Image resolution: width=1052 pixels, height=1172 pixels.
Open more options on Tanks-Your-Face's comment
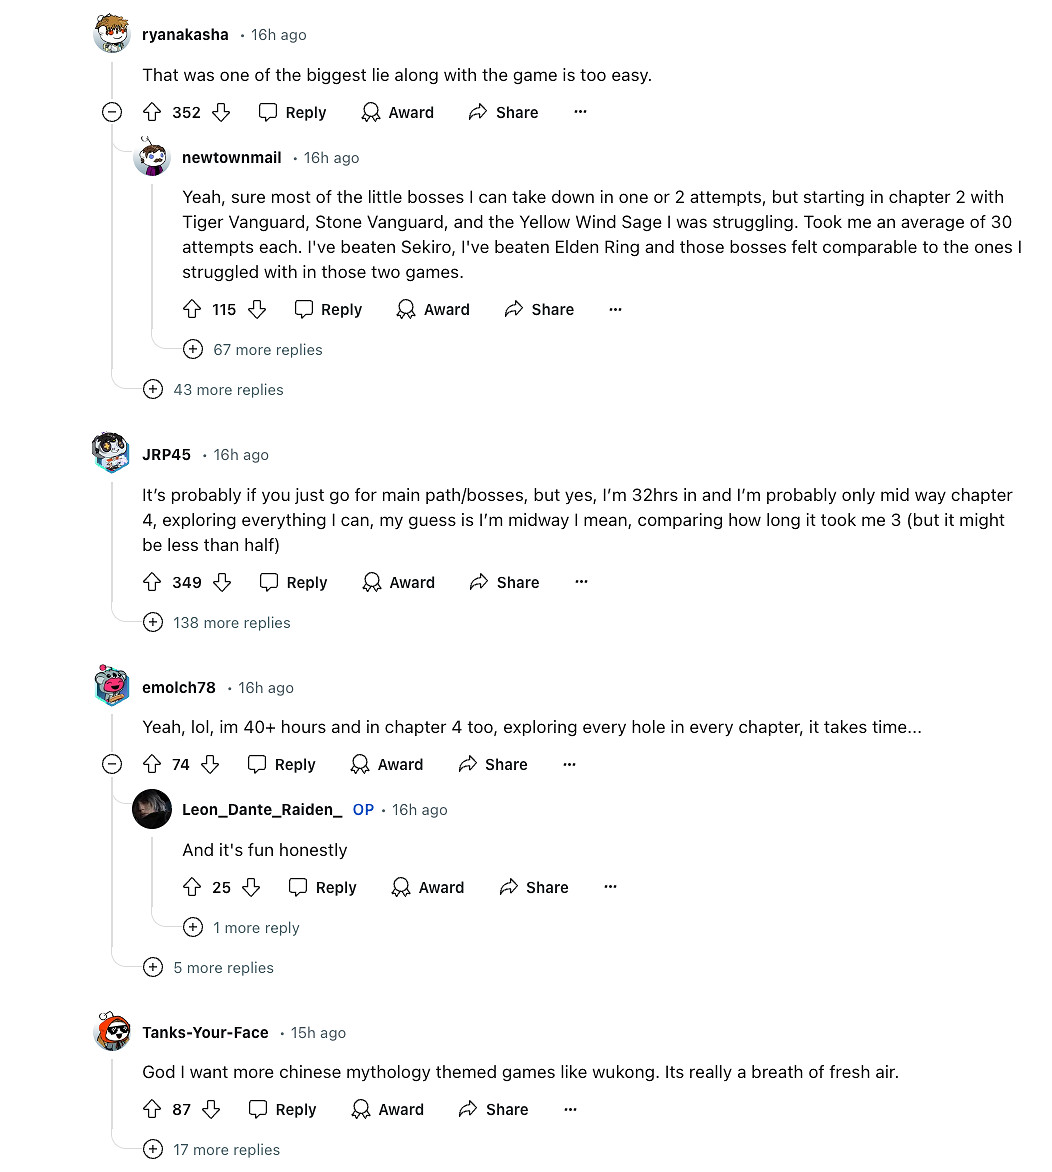coord(570,1110)
